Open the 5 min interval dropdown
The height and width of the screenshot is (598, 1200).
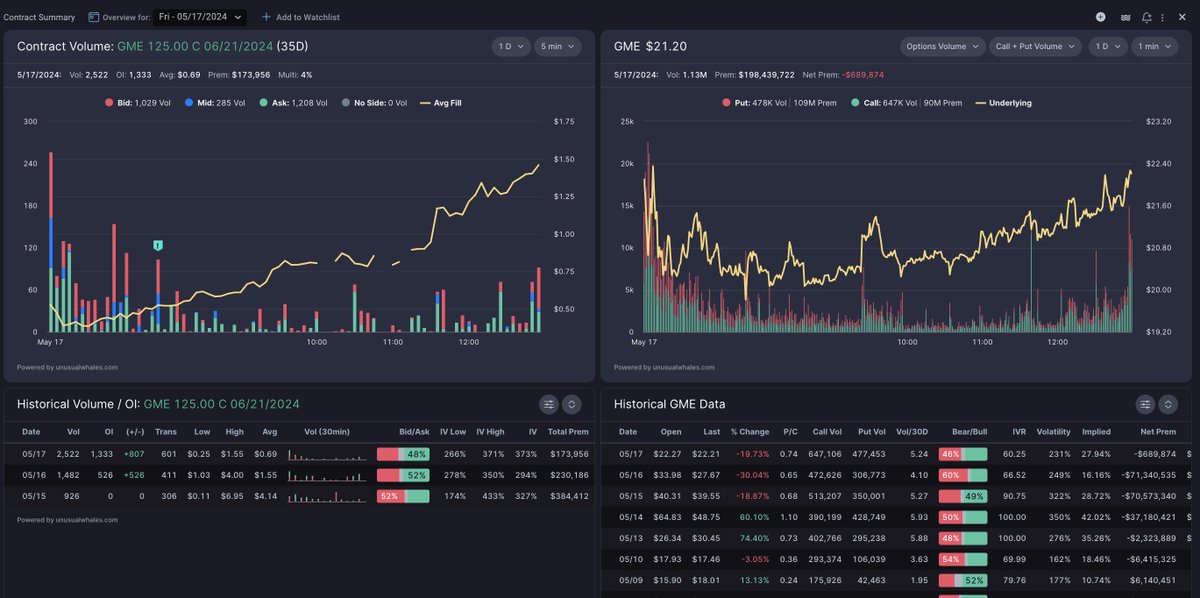click(557, 46)
